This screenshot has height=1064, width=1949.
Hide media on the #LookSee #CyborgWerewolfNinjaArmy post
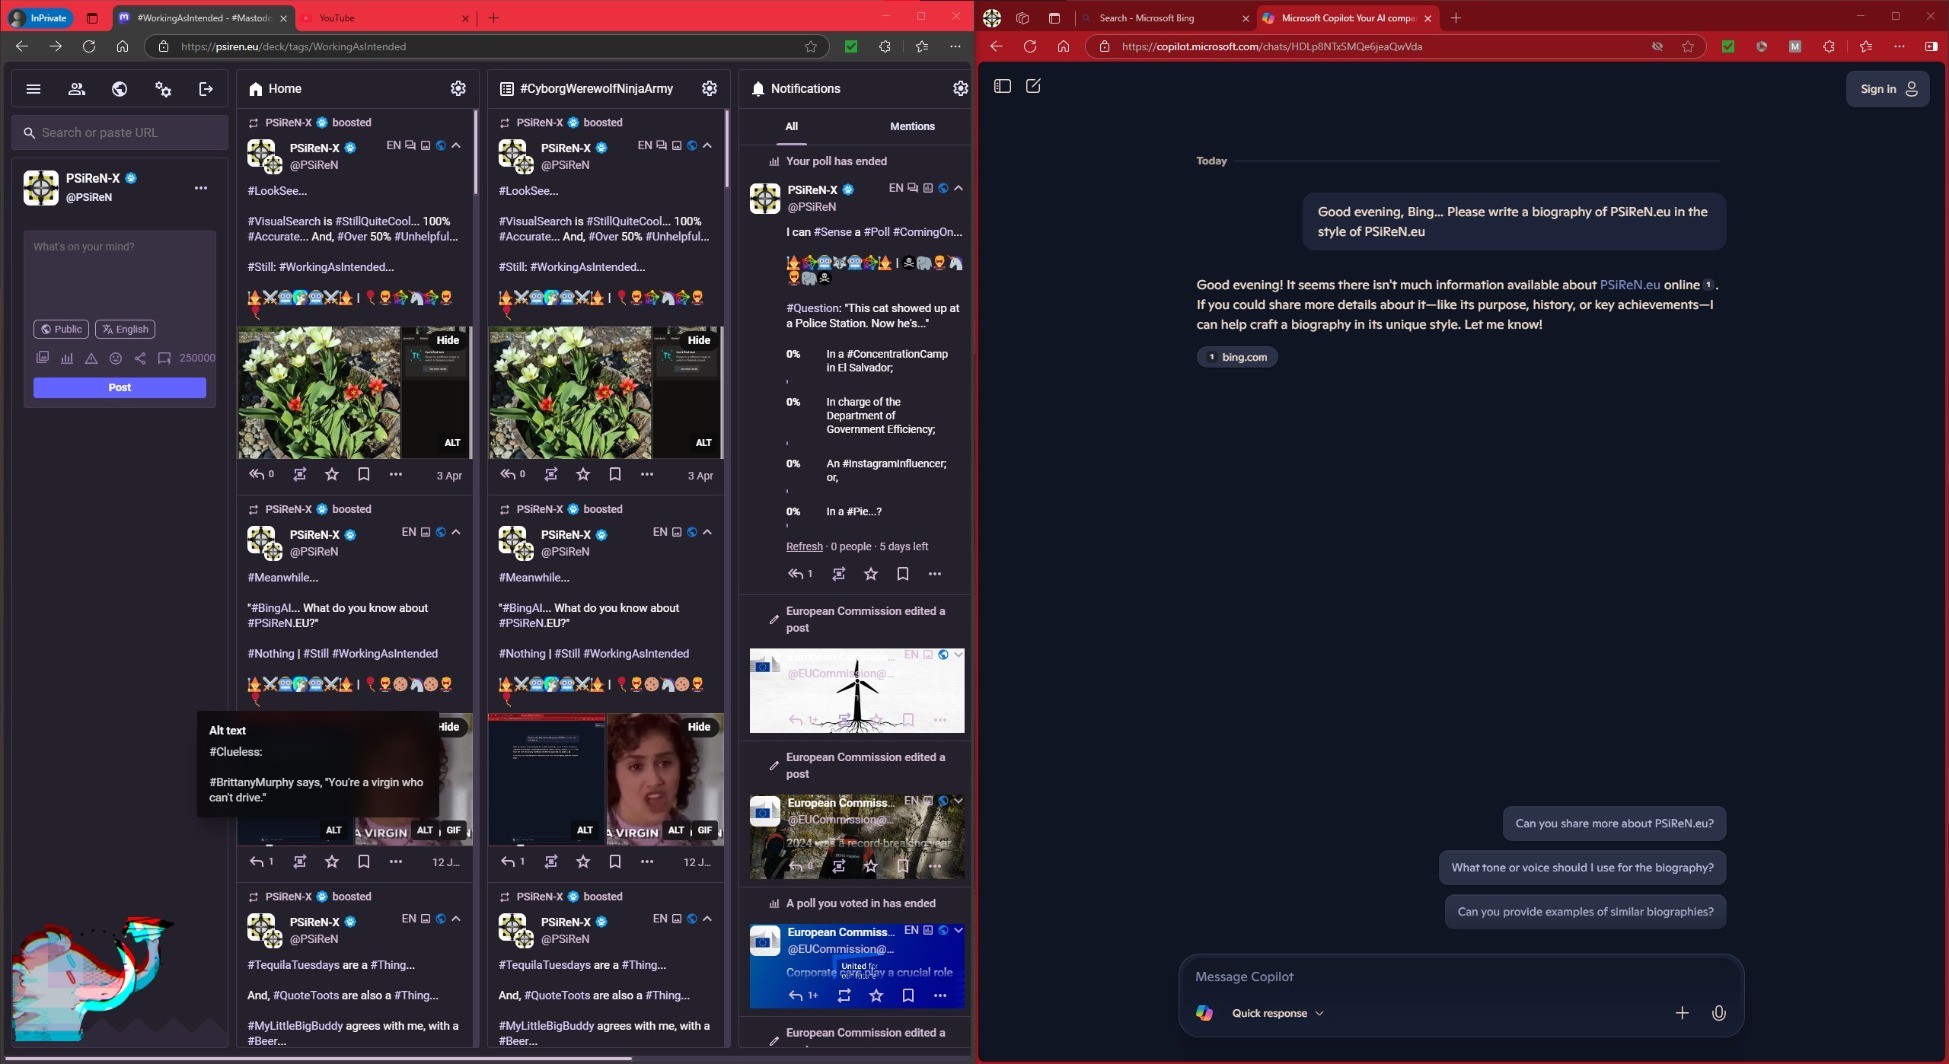click(699, 340)
